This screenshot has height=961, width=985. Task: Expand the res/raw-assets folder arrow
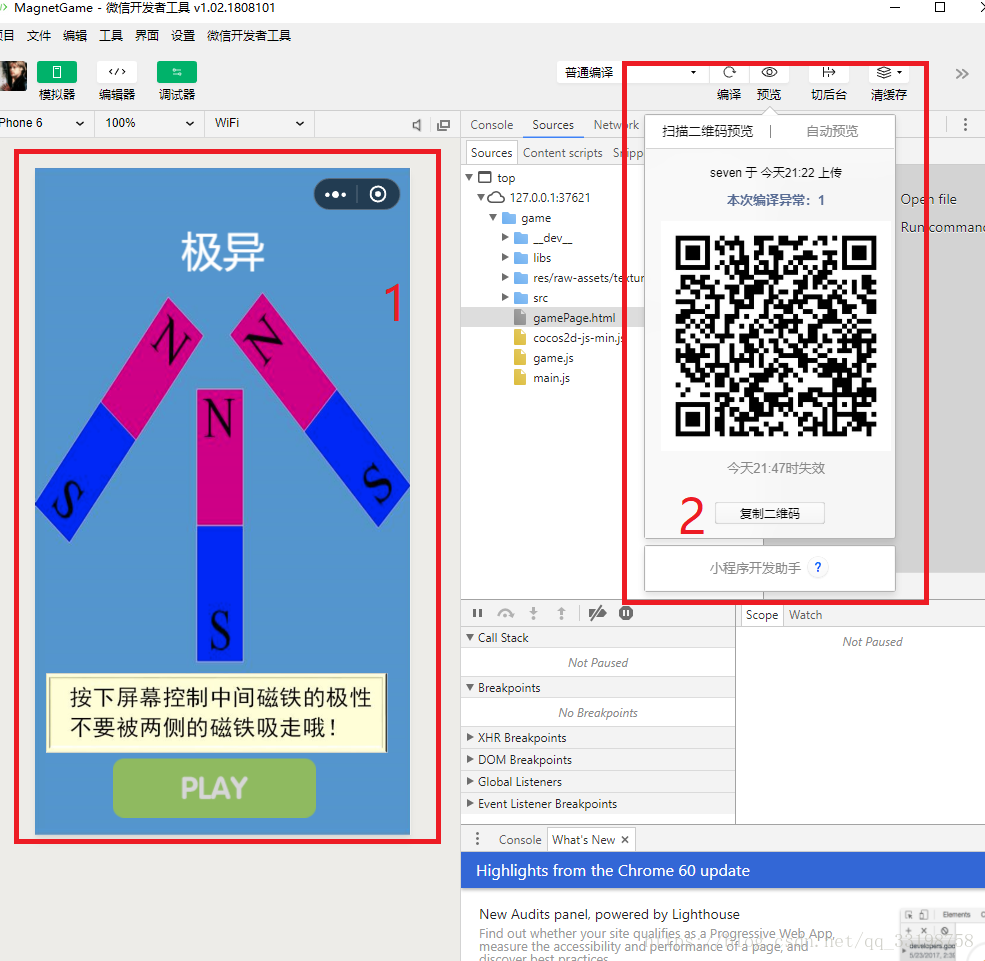click(505, 277)
